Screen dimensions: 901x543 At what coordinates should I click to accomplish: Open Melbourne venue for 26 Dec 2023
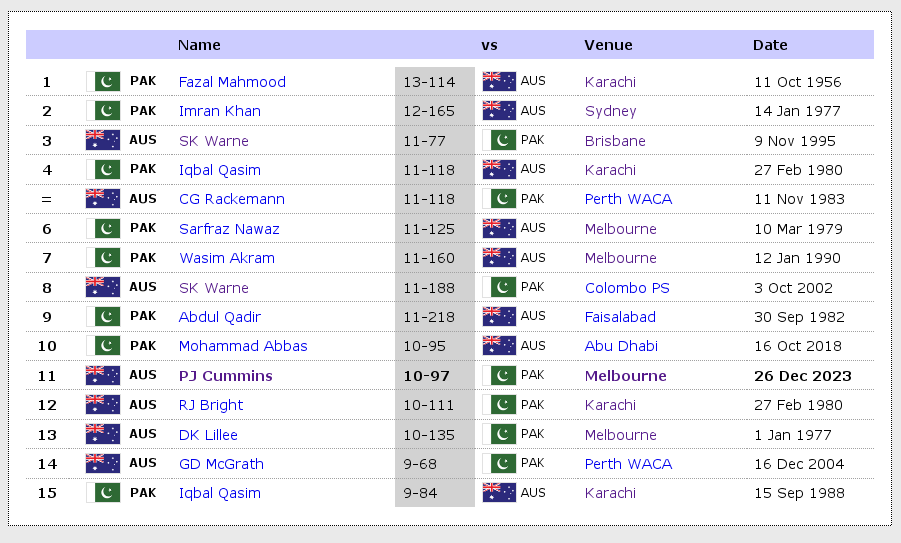click(625, 376)
